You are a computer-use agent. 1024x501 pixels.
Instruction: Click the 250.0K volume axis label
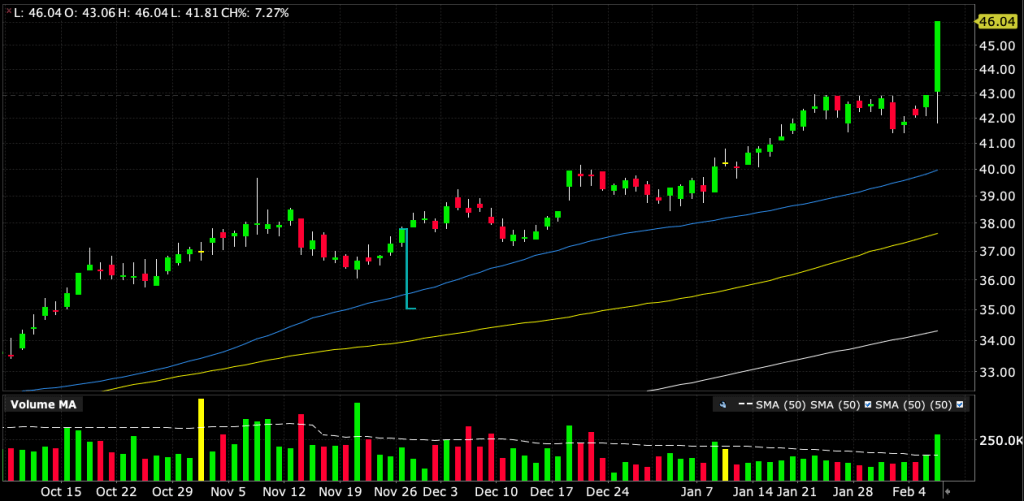tap(1000, 442)
